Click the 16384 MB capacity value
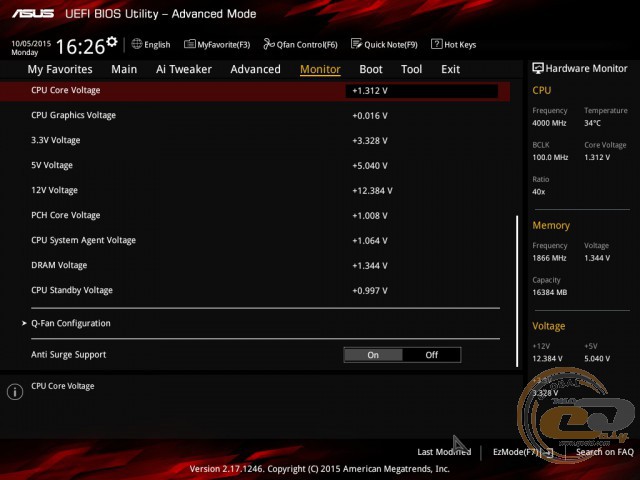 (x=549, y=292)
